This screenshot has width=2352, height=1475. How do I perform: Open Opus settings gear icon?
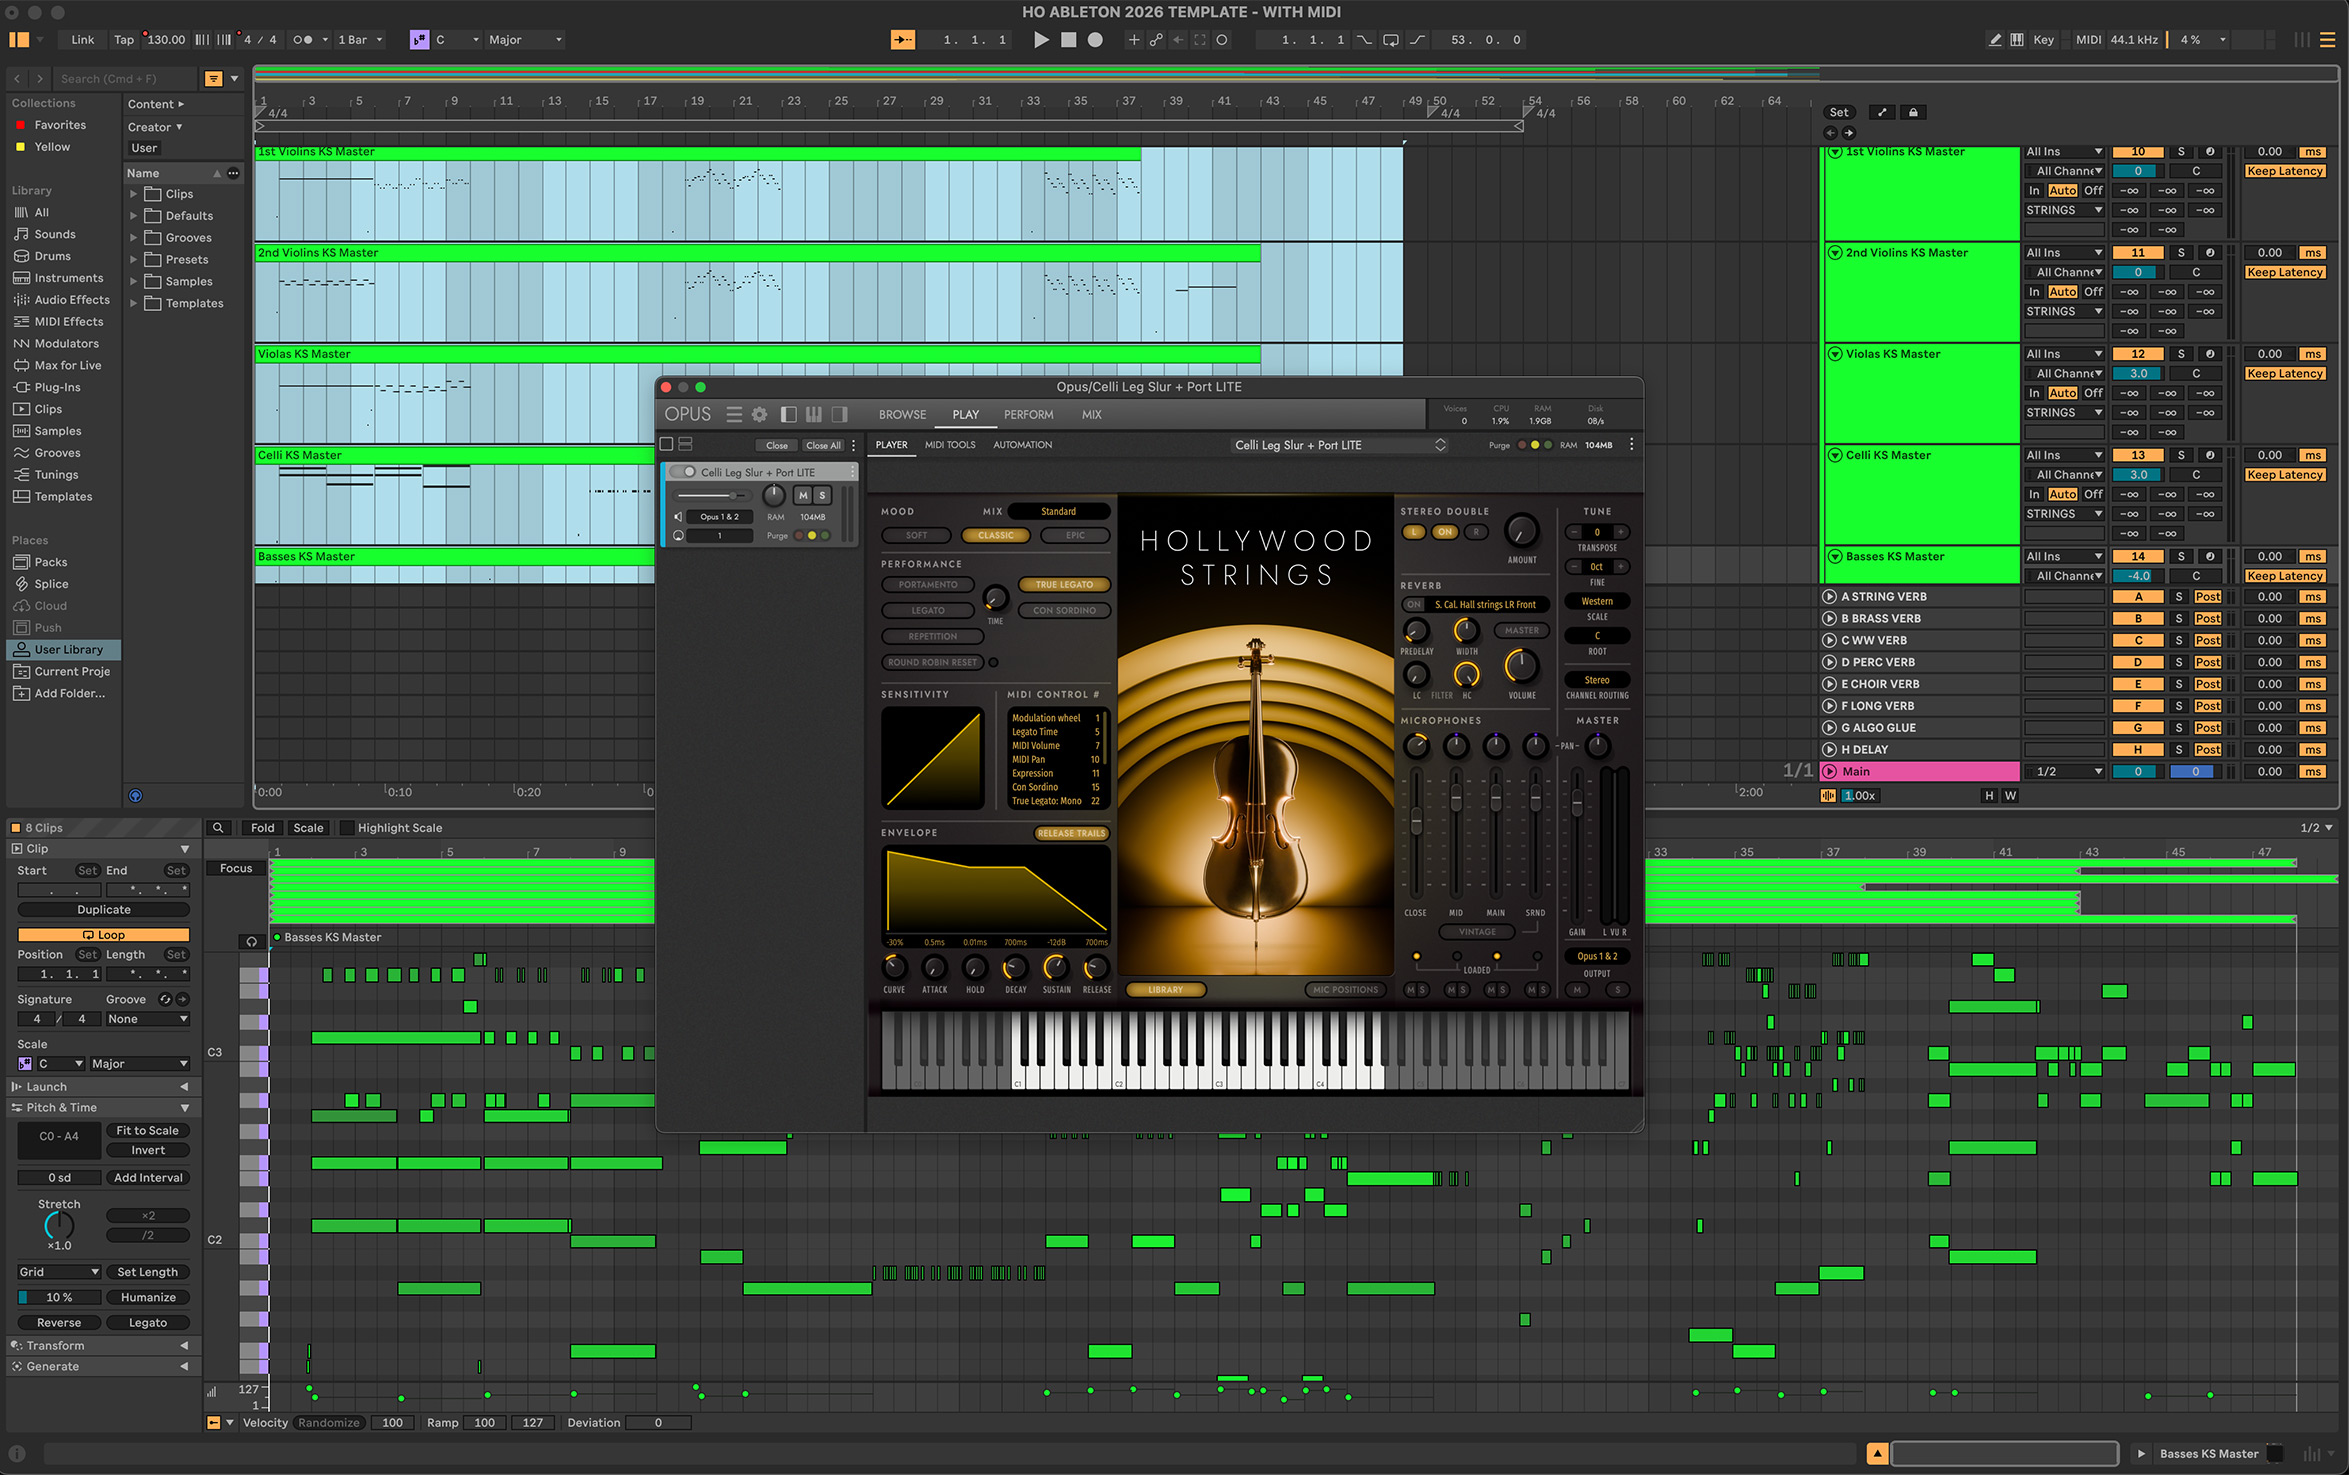759,414
